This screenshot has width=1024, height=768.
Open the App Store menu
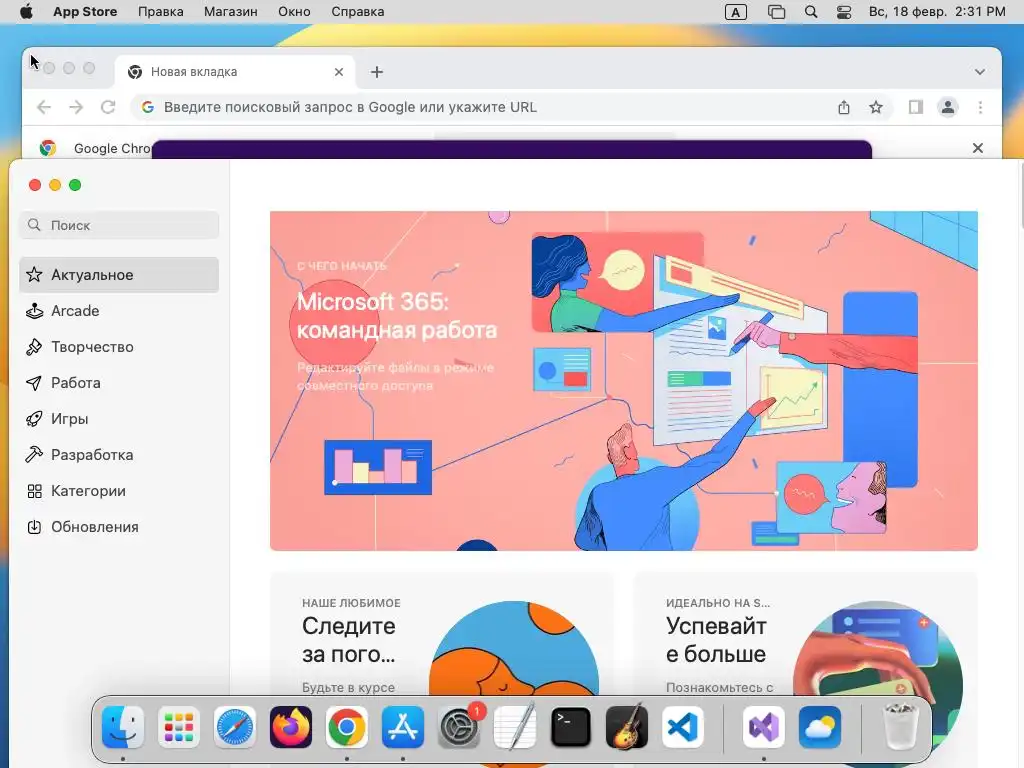[85, 12]
